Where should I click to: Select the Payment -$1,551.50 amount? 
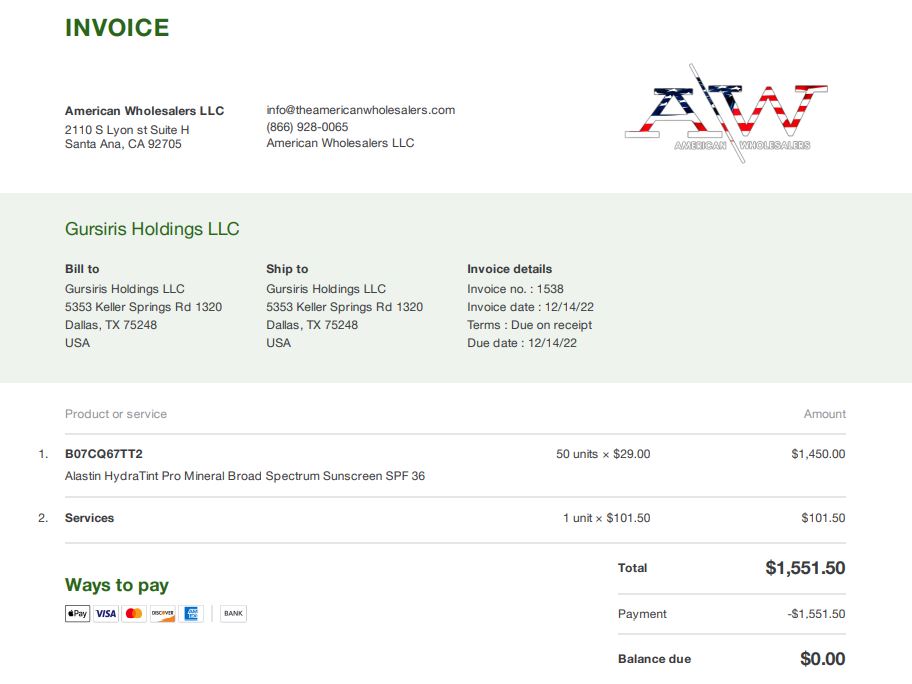(817, 614)
